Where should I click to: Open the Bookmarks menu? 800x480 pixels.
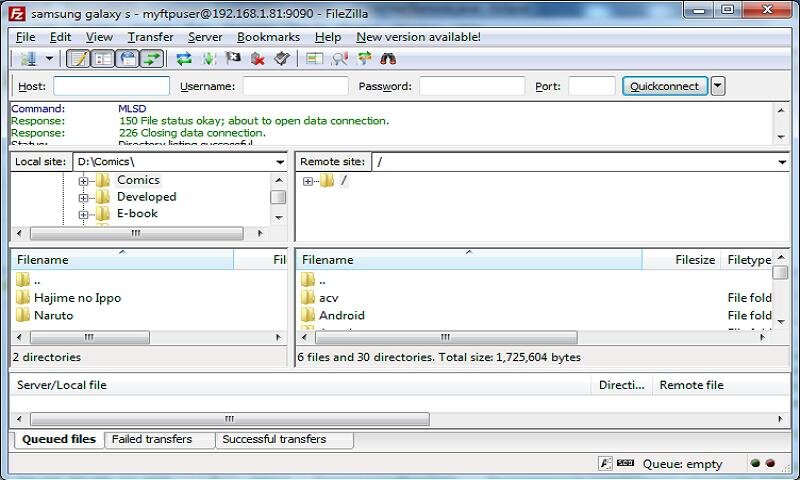[268, 37]
